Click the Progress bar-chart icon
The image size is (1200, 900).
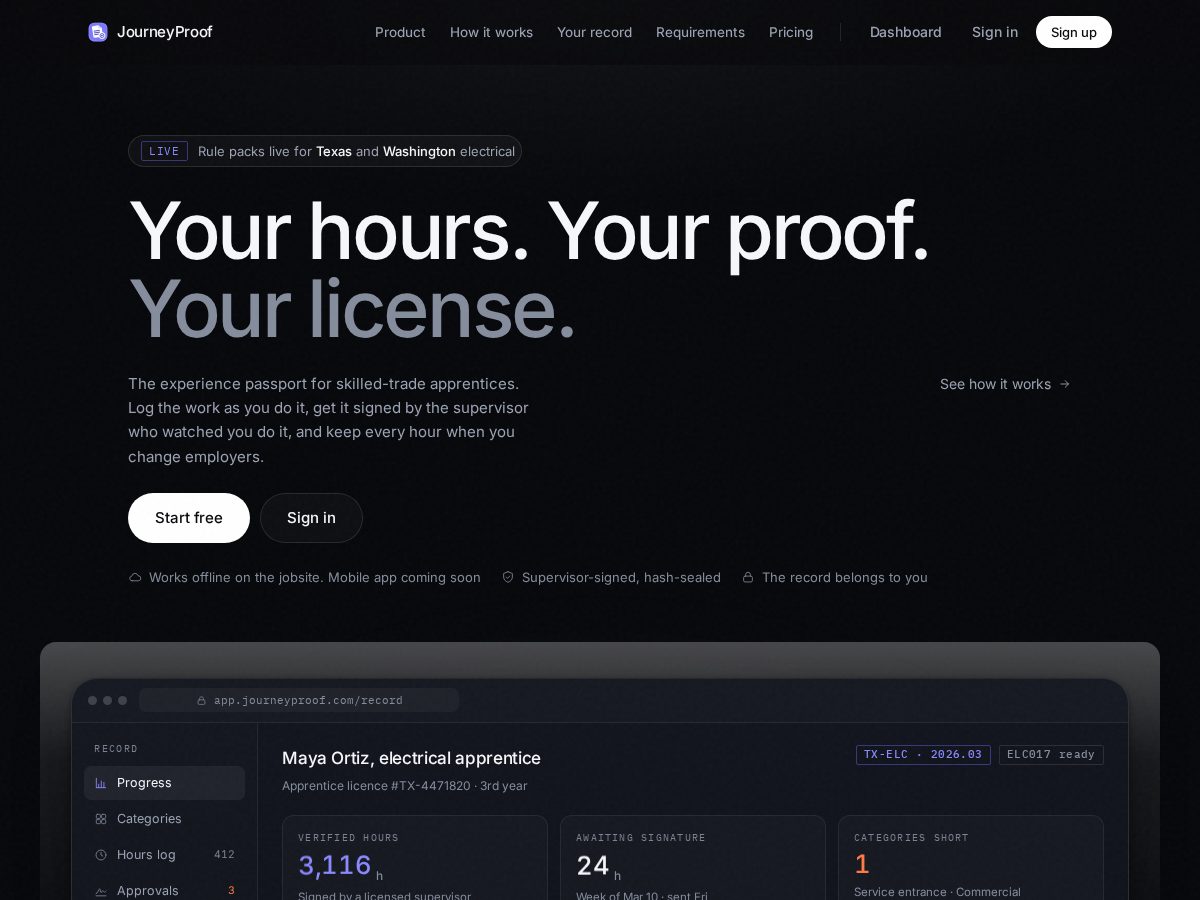(x=101, y=783)
